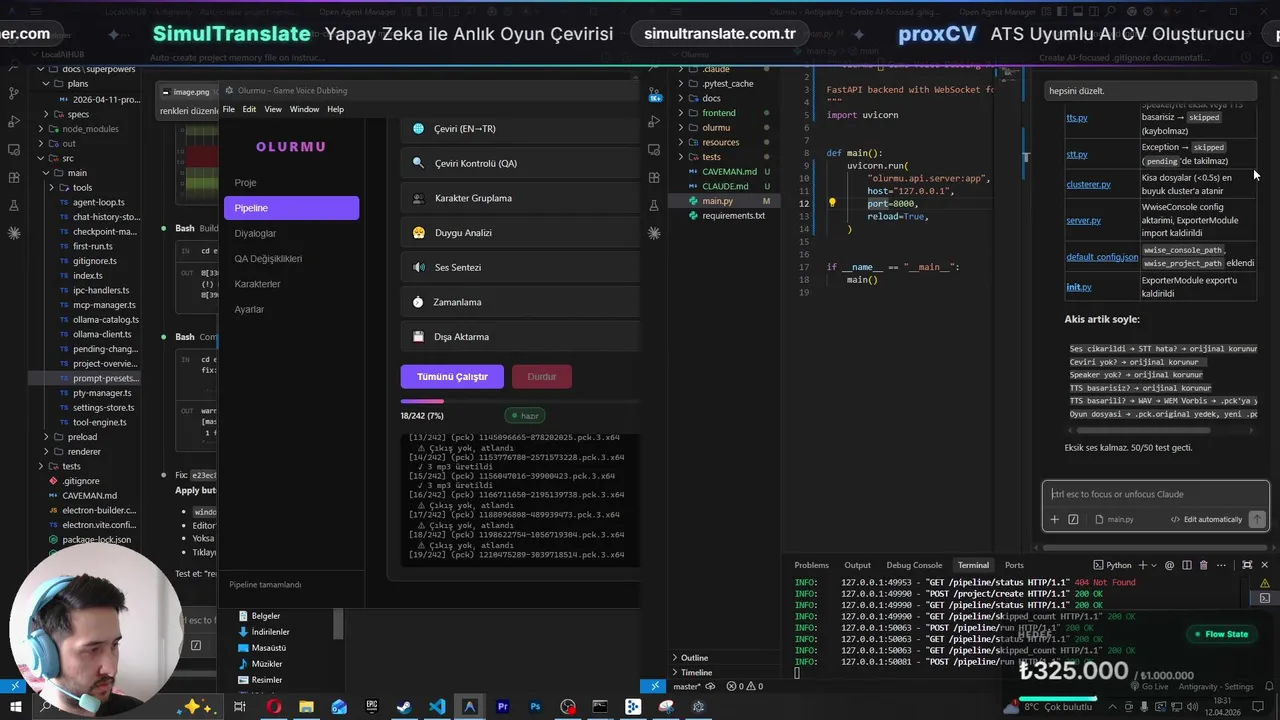This screenshot has height=720, width=1280.
Task: Click the Durdur button
Action: [x=541, y=377]
